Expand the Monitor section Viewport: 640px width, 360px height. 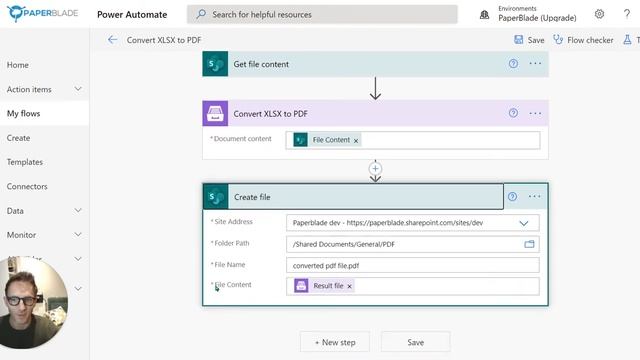coord(78,234)
